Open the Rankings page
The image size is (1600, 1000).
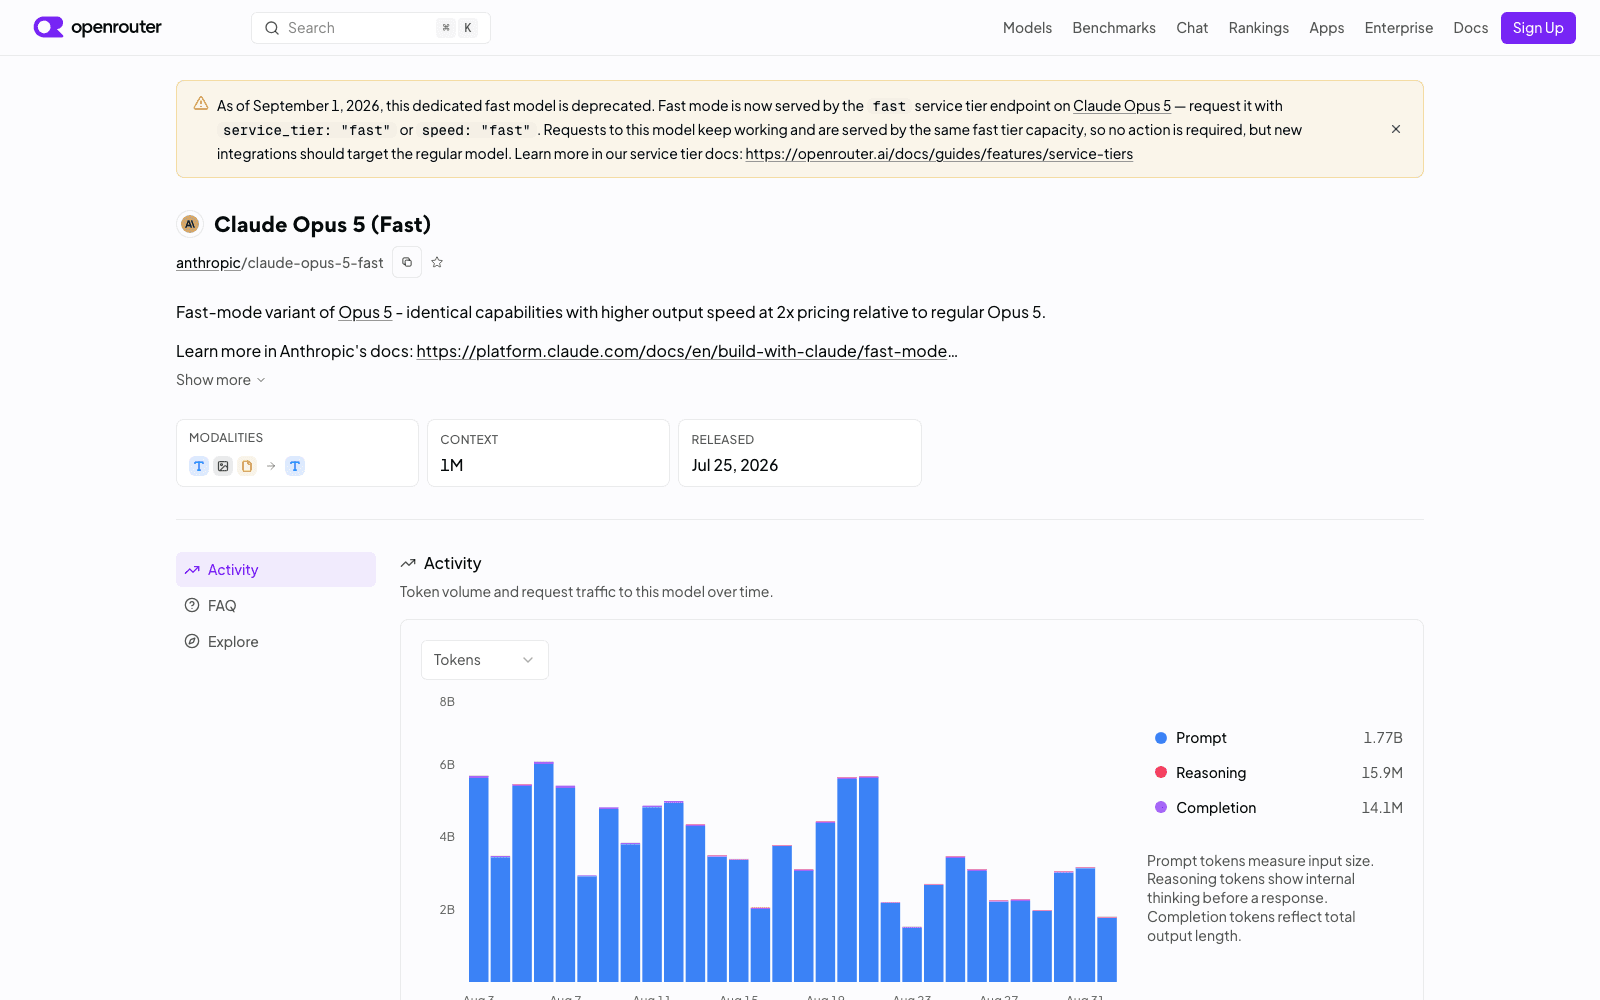1258,28
